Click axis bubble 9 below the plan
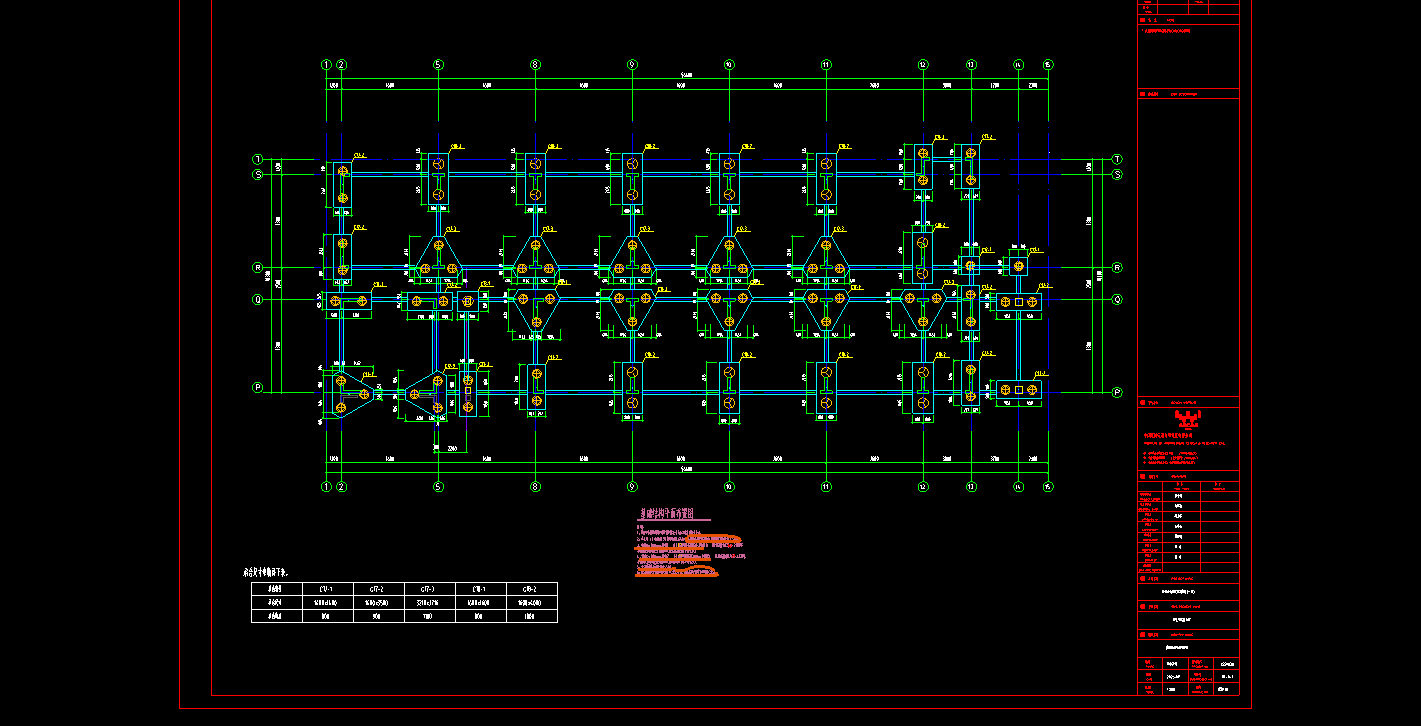 (632, 487)
